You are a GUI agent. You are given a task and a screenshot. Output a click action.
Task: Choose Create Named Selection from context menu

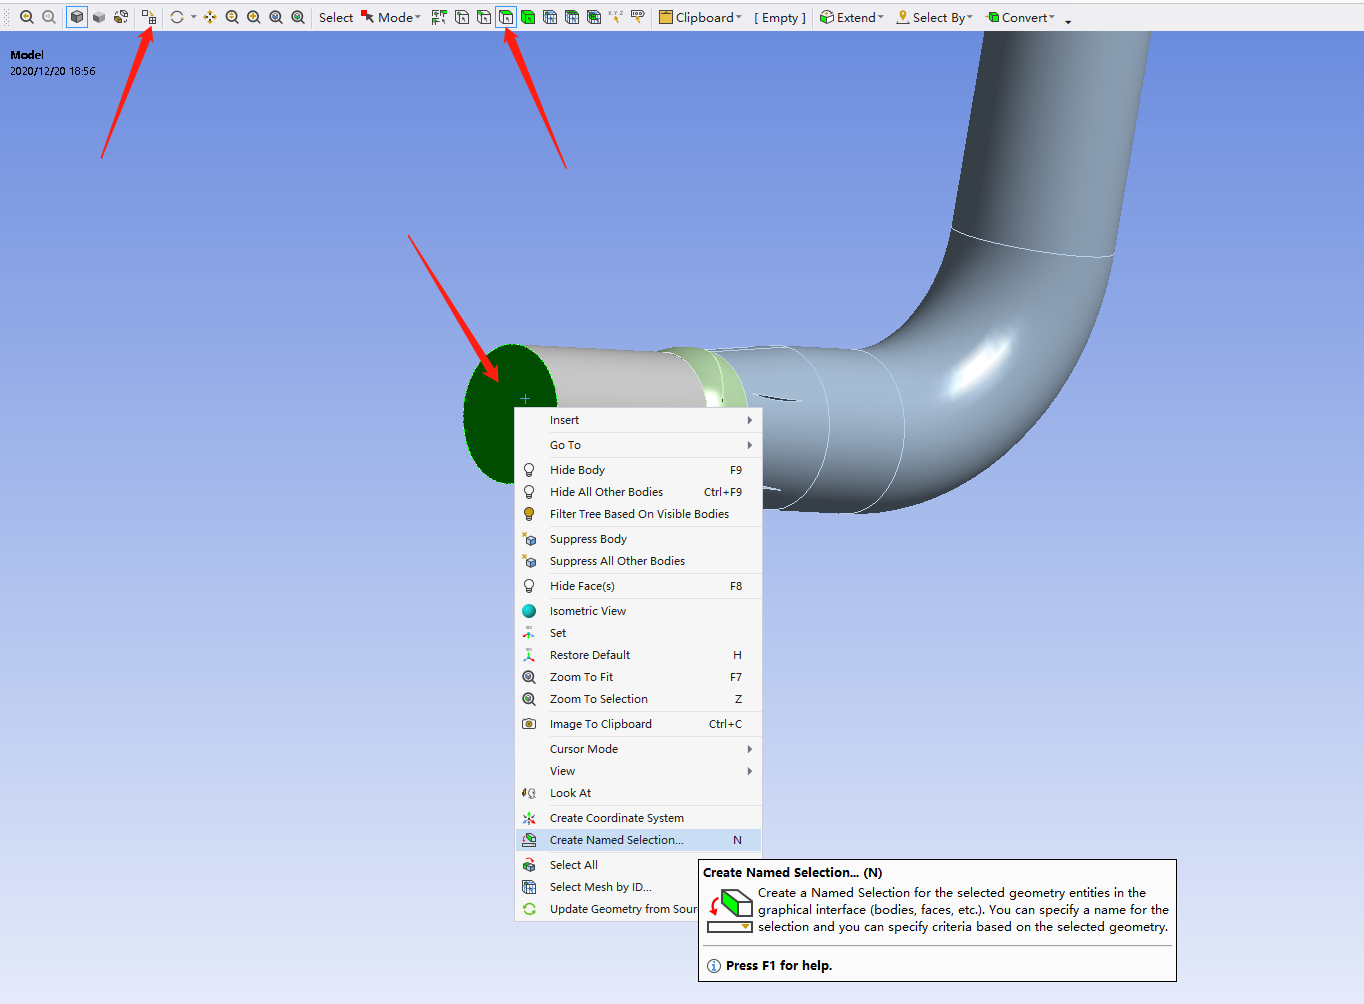click(x=616, y=840)
